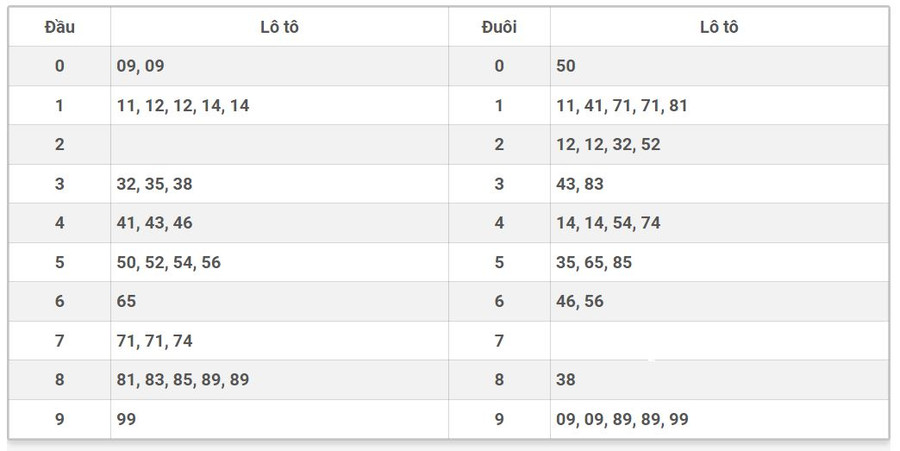
Task: Select the Lô tô header beside Đầu
Action: tap(279, 27)
